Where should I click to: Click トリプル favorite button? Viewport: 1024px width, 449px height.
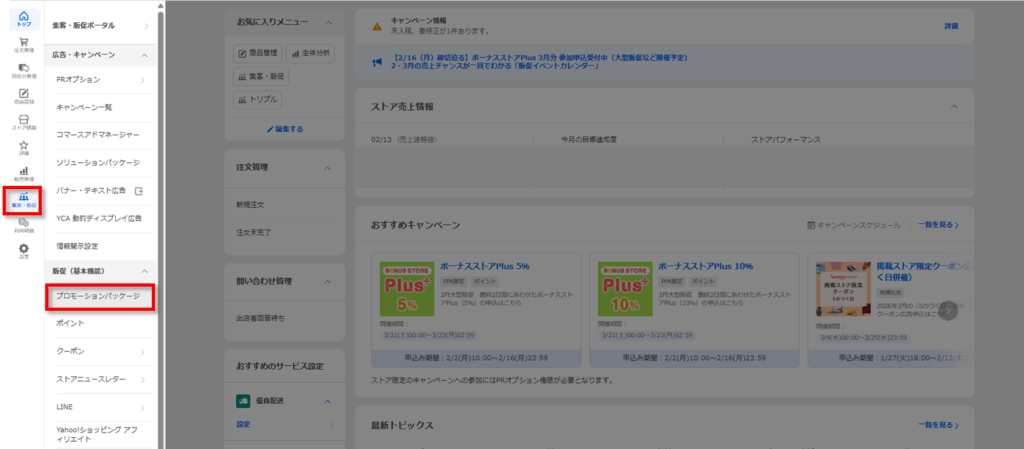(x=257, y=99)
